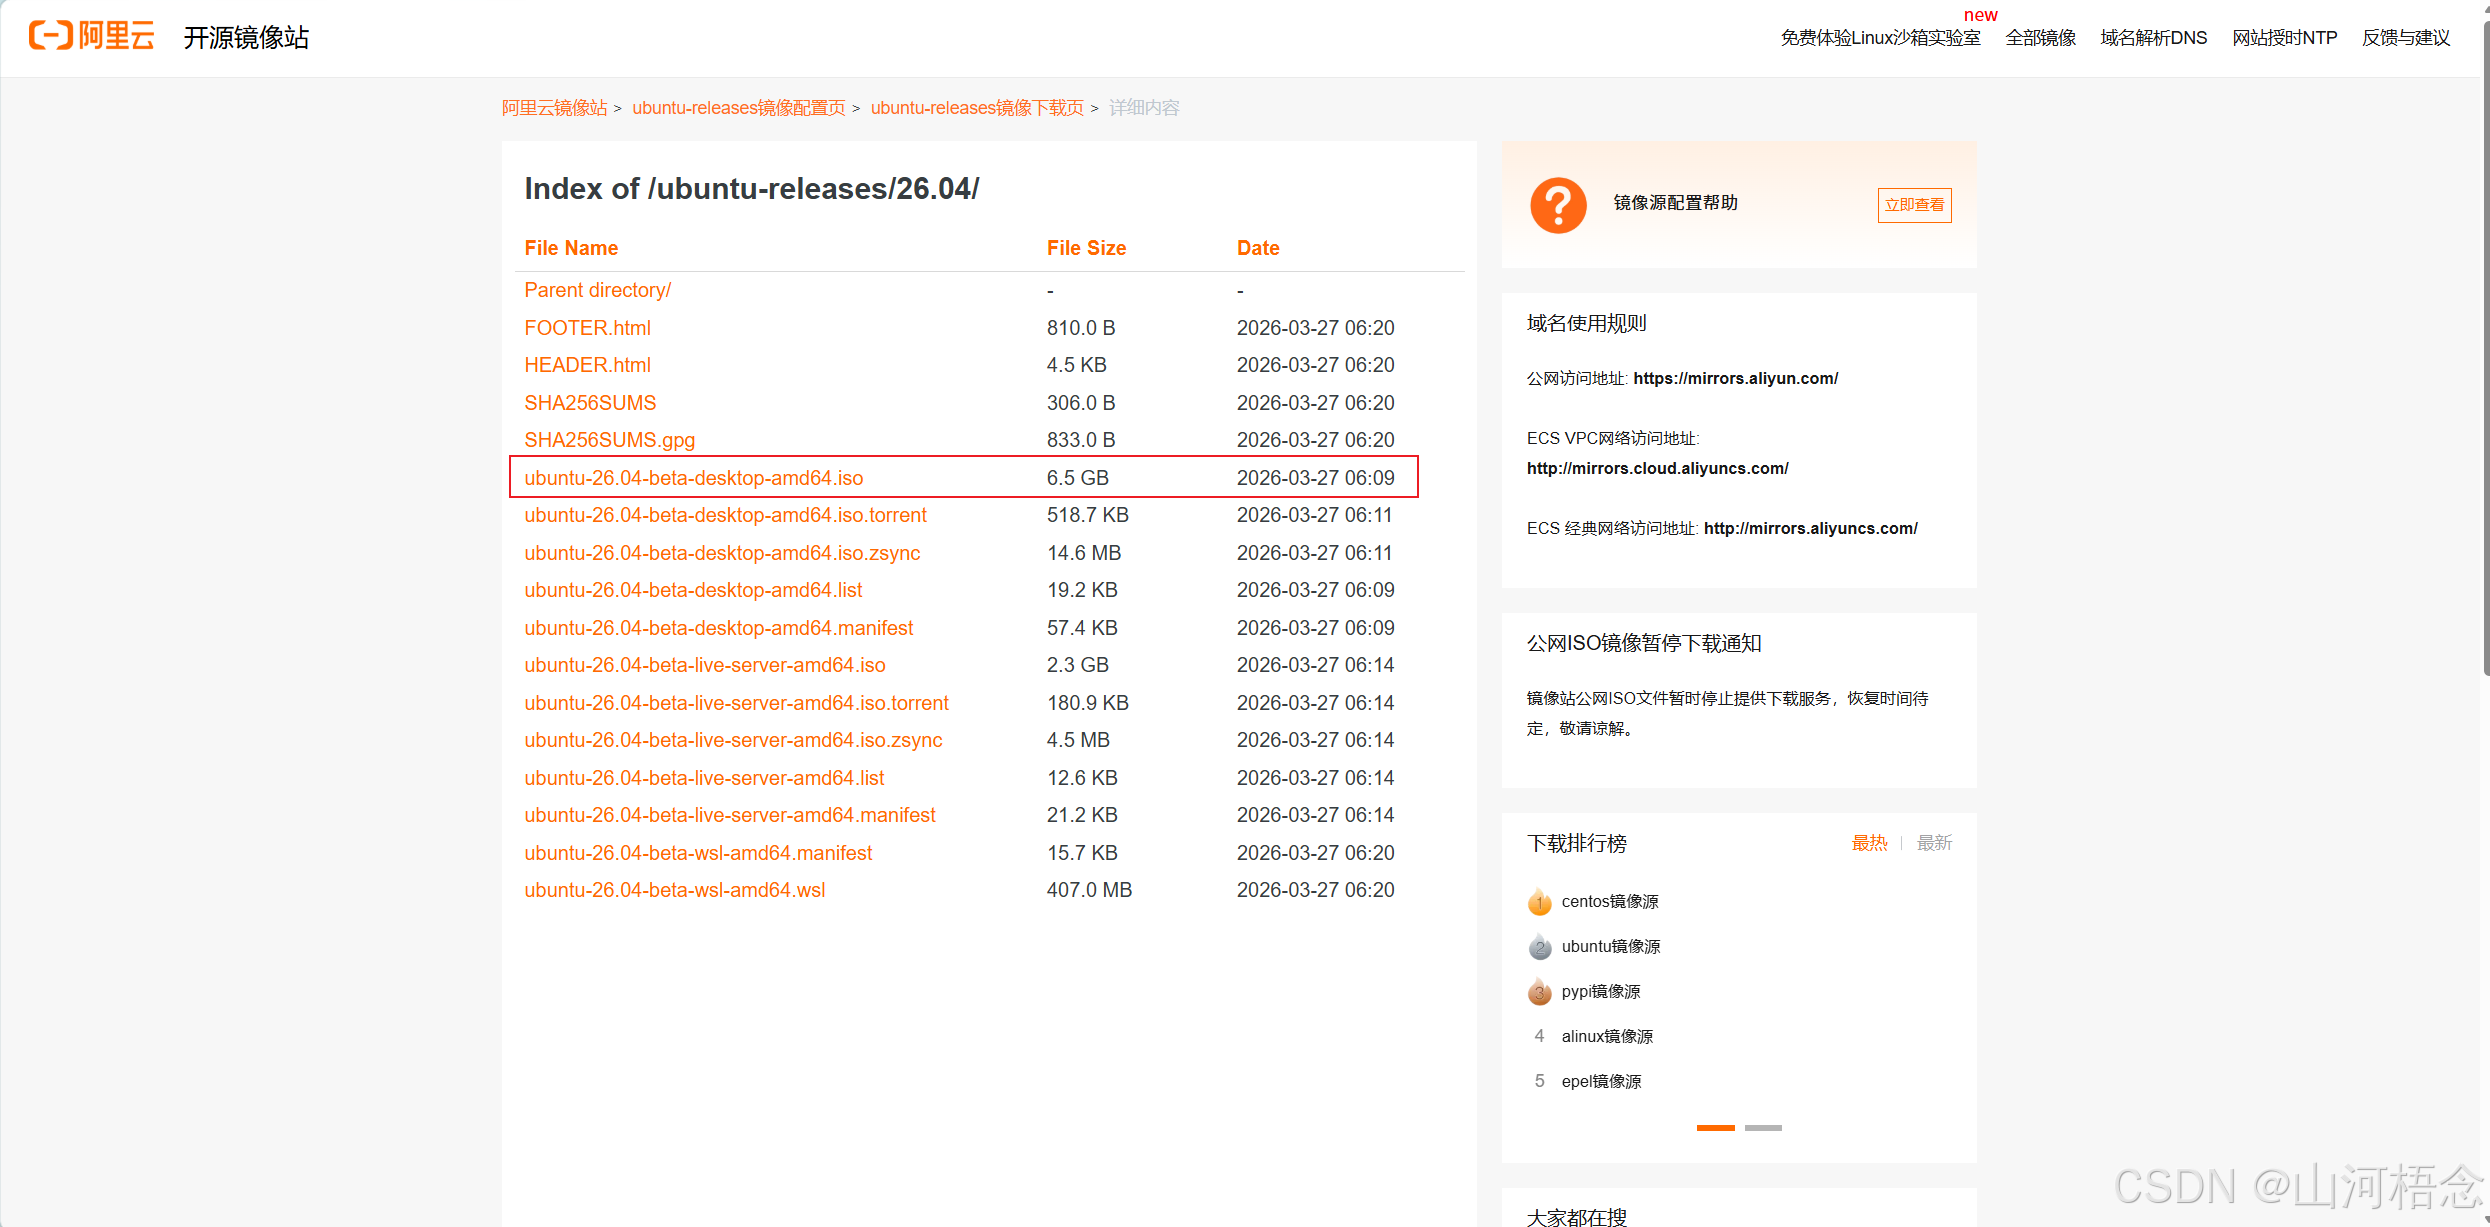This screenshot has width=2490, height=1227.
Task: Open pypi镜像源 in download ranking
Action: coord(1600,992)
